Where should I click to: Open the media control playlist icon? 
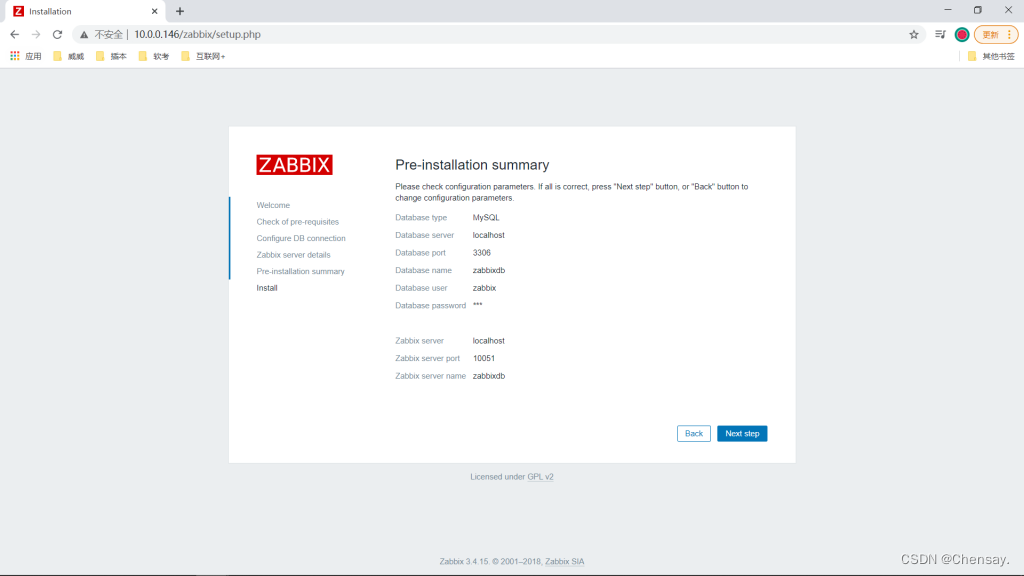point(940,35)
